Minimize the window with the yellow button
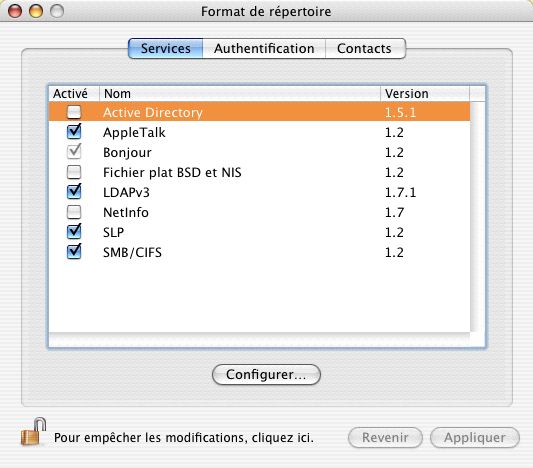 click(x=36, y=11)
